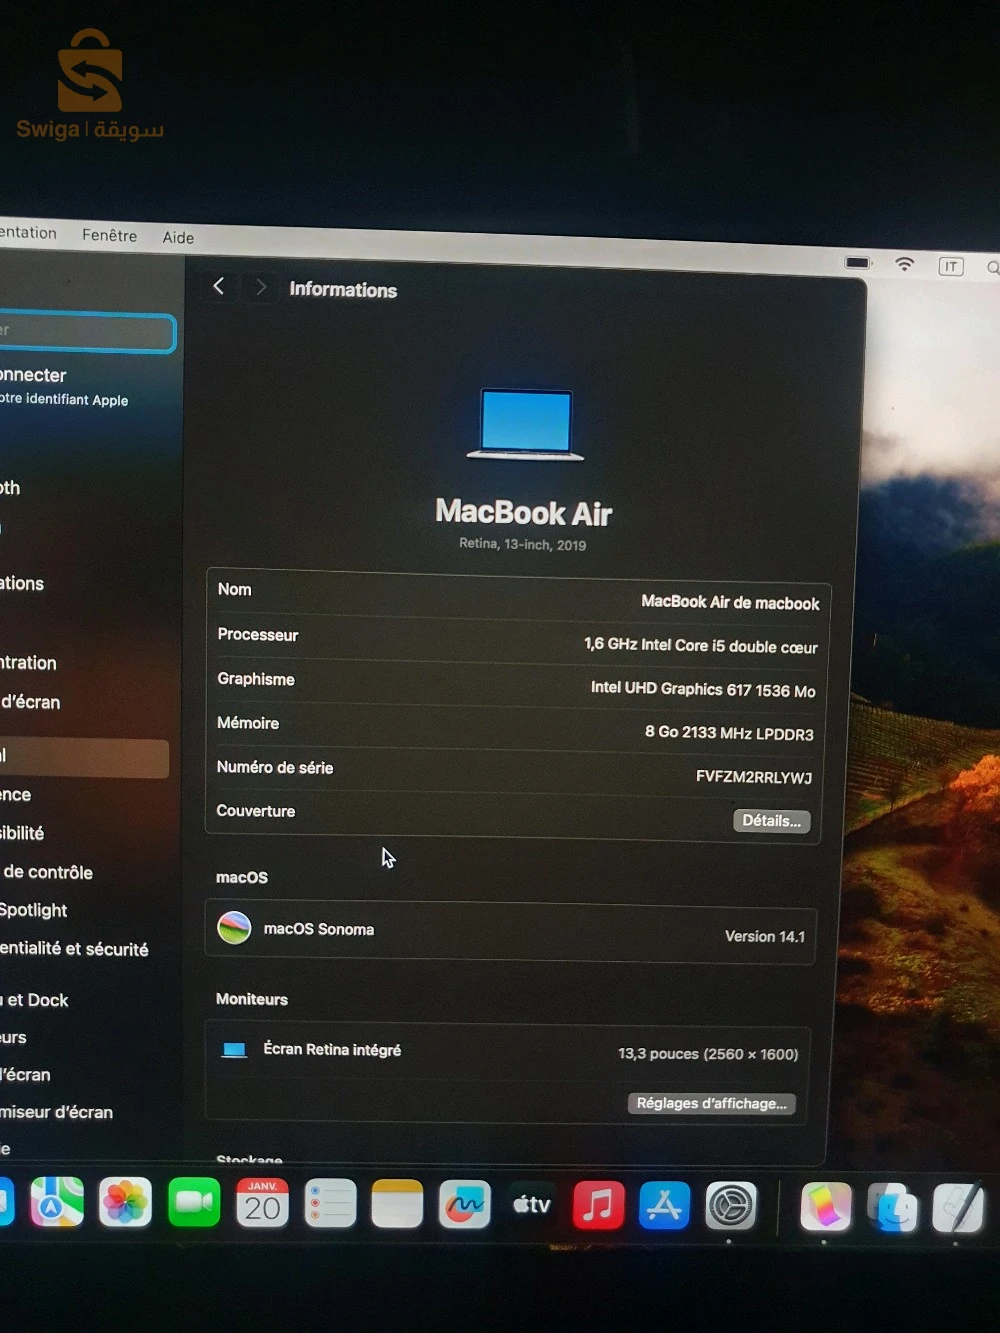This screenshot has width=1000, height=1333.
Task: Select the highlighted sidebar row
Action: pos(84,758)
